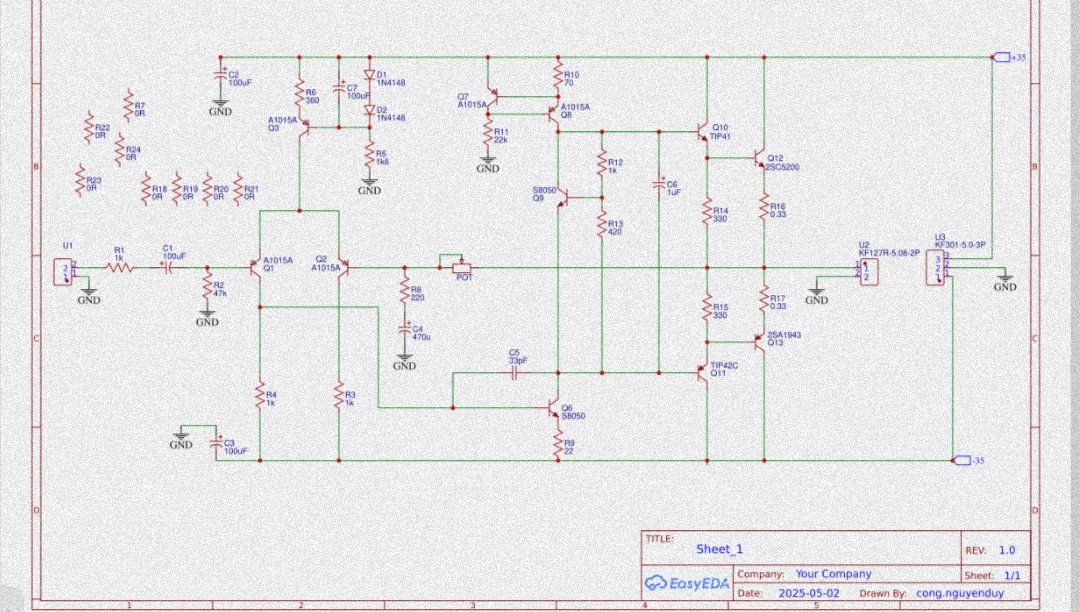
Task: Select feedback resistor R8 220
Action: click(405, 291)
